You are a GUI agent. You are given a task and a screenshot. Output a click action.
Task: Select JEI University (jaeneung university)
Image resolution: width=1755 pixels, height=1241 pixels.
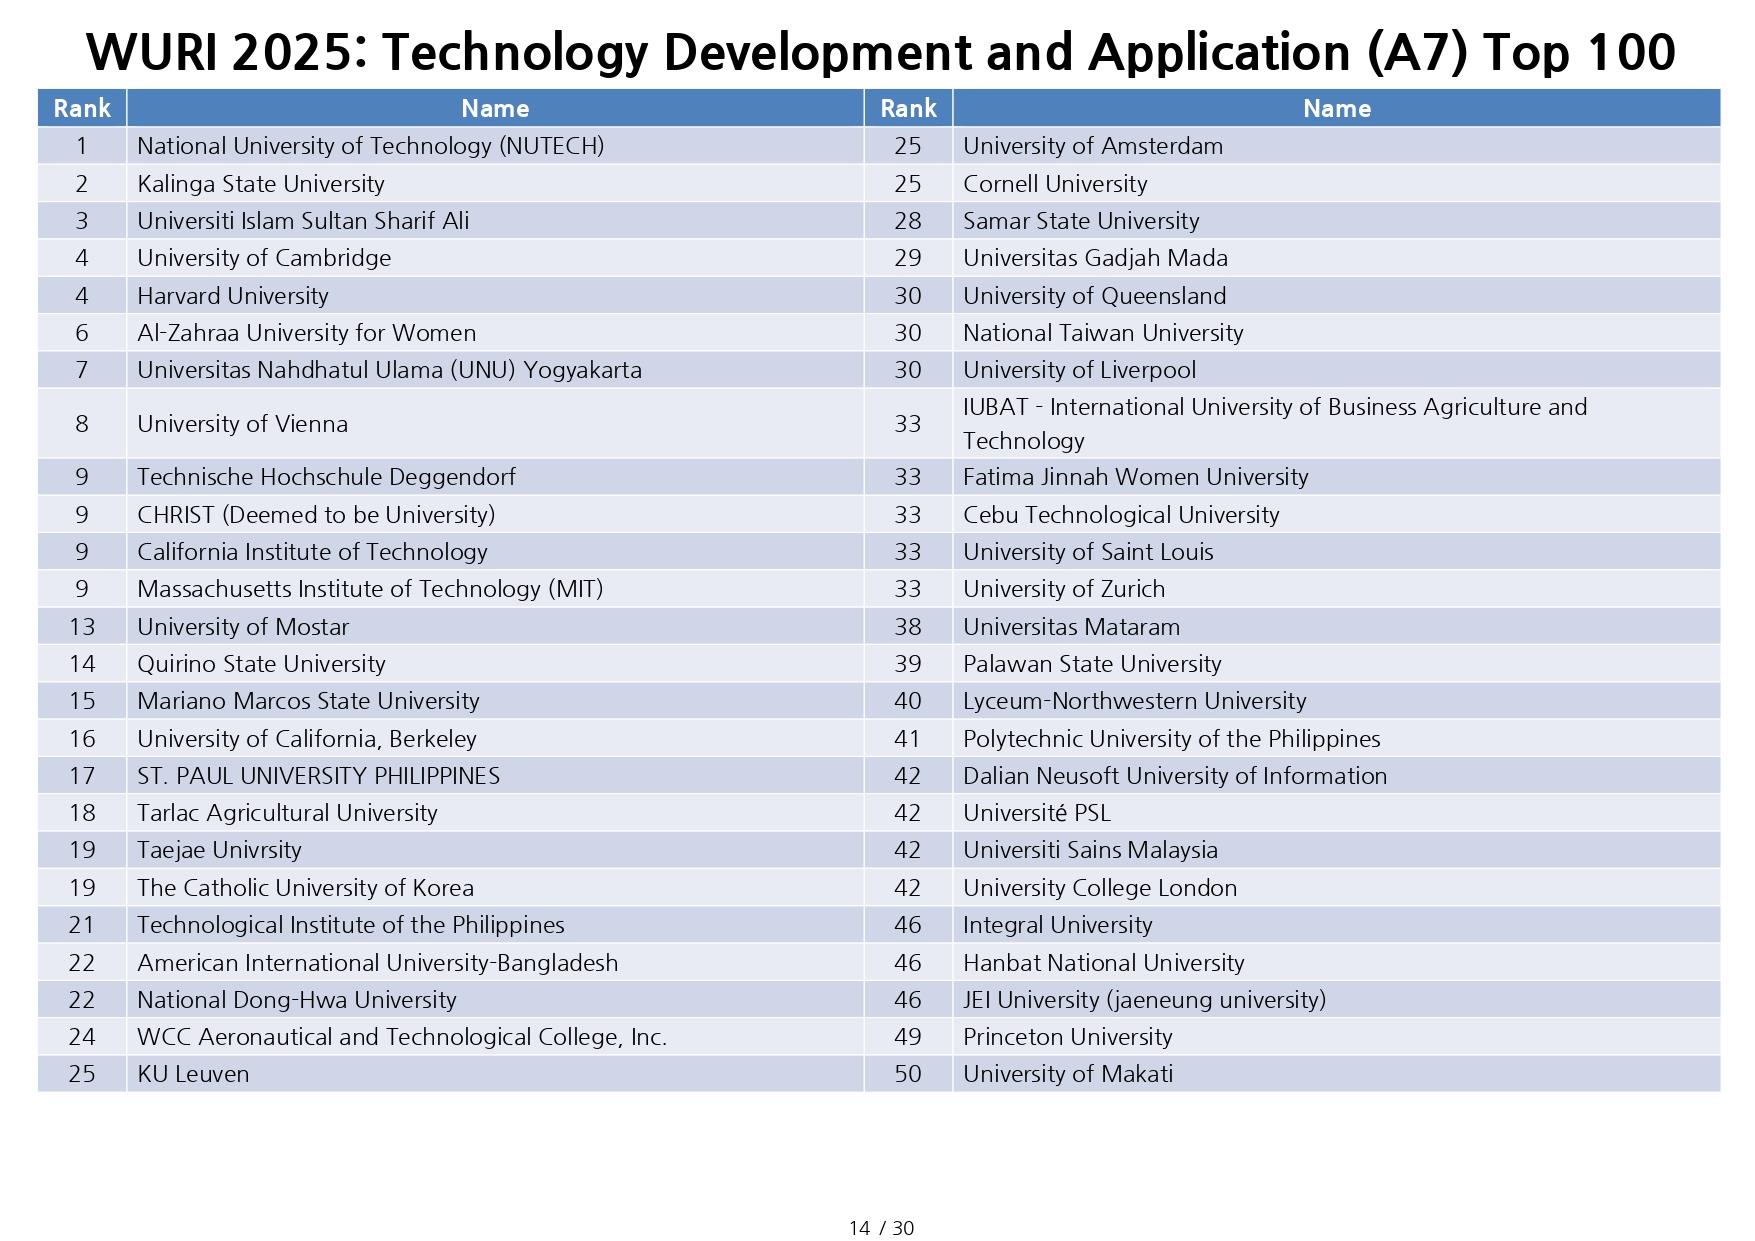tap(1145, 1000)
